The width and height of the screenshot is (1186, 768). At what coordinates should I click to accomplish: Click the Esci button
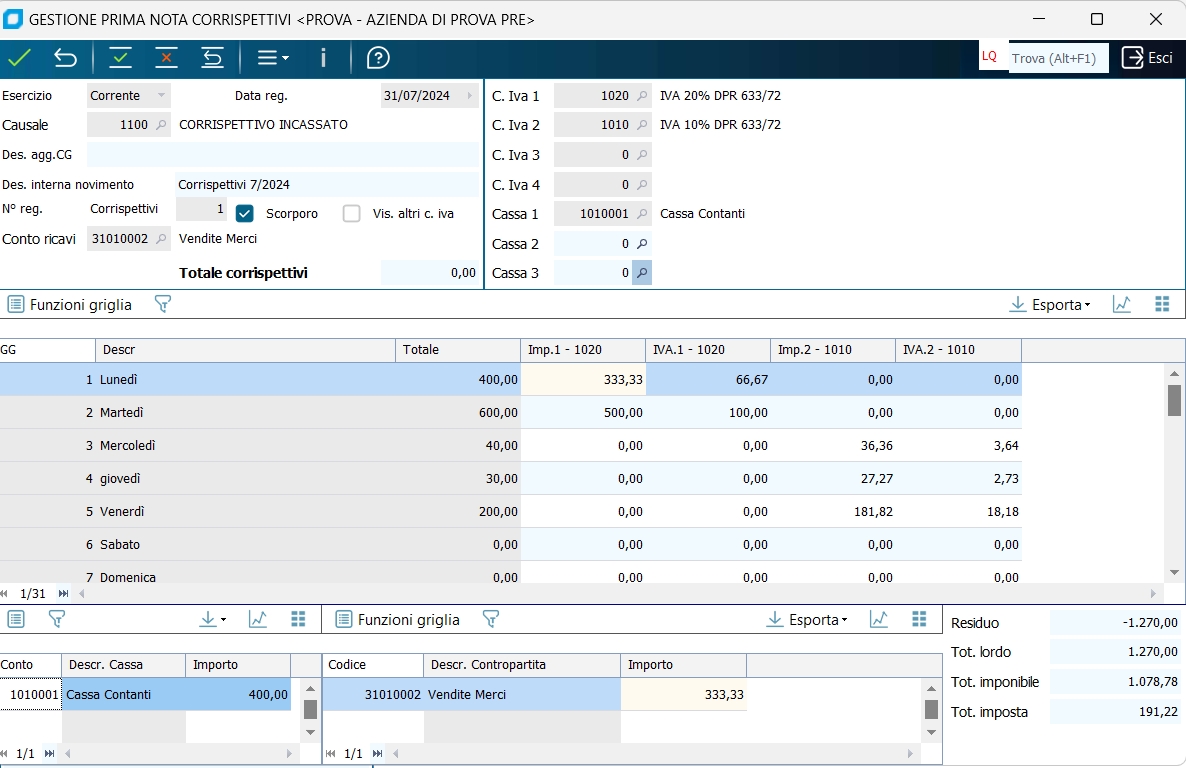pyautogui.click(x=1147, y=58)
